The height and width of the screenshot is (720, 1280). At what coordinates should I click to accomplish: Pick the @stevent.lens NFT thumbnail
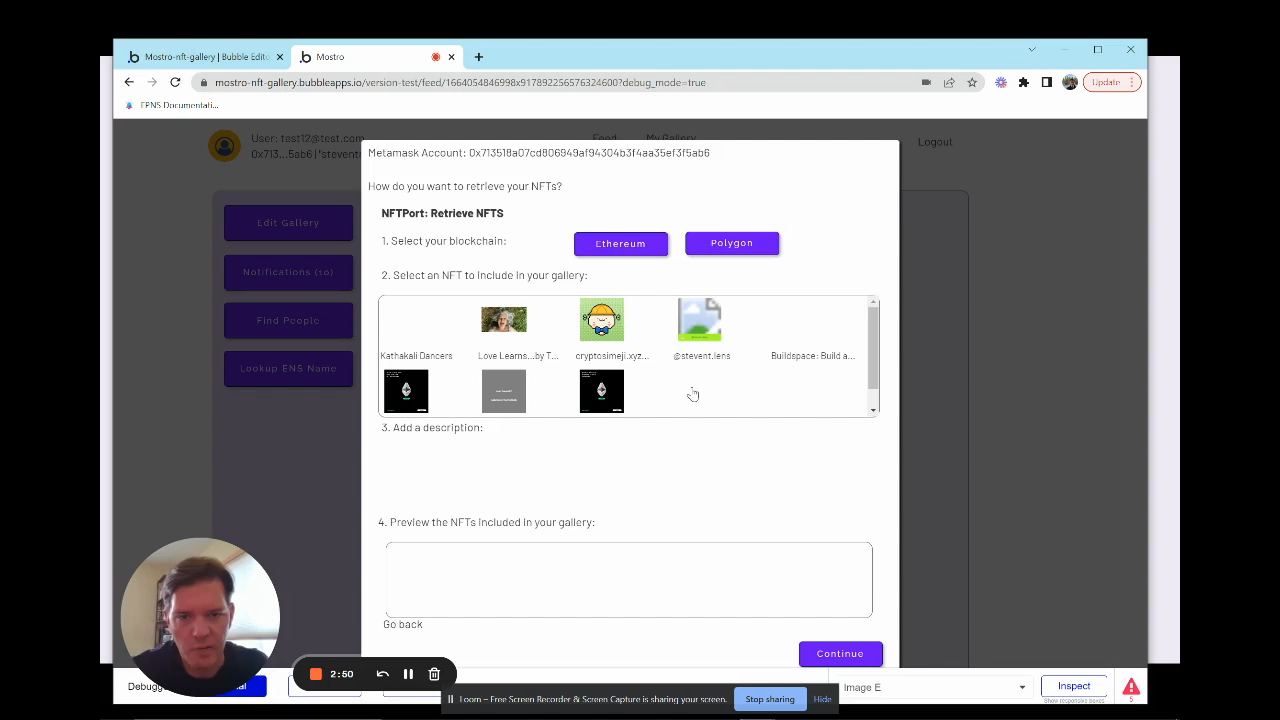[699, 320]
